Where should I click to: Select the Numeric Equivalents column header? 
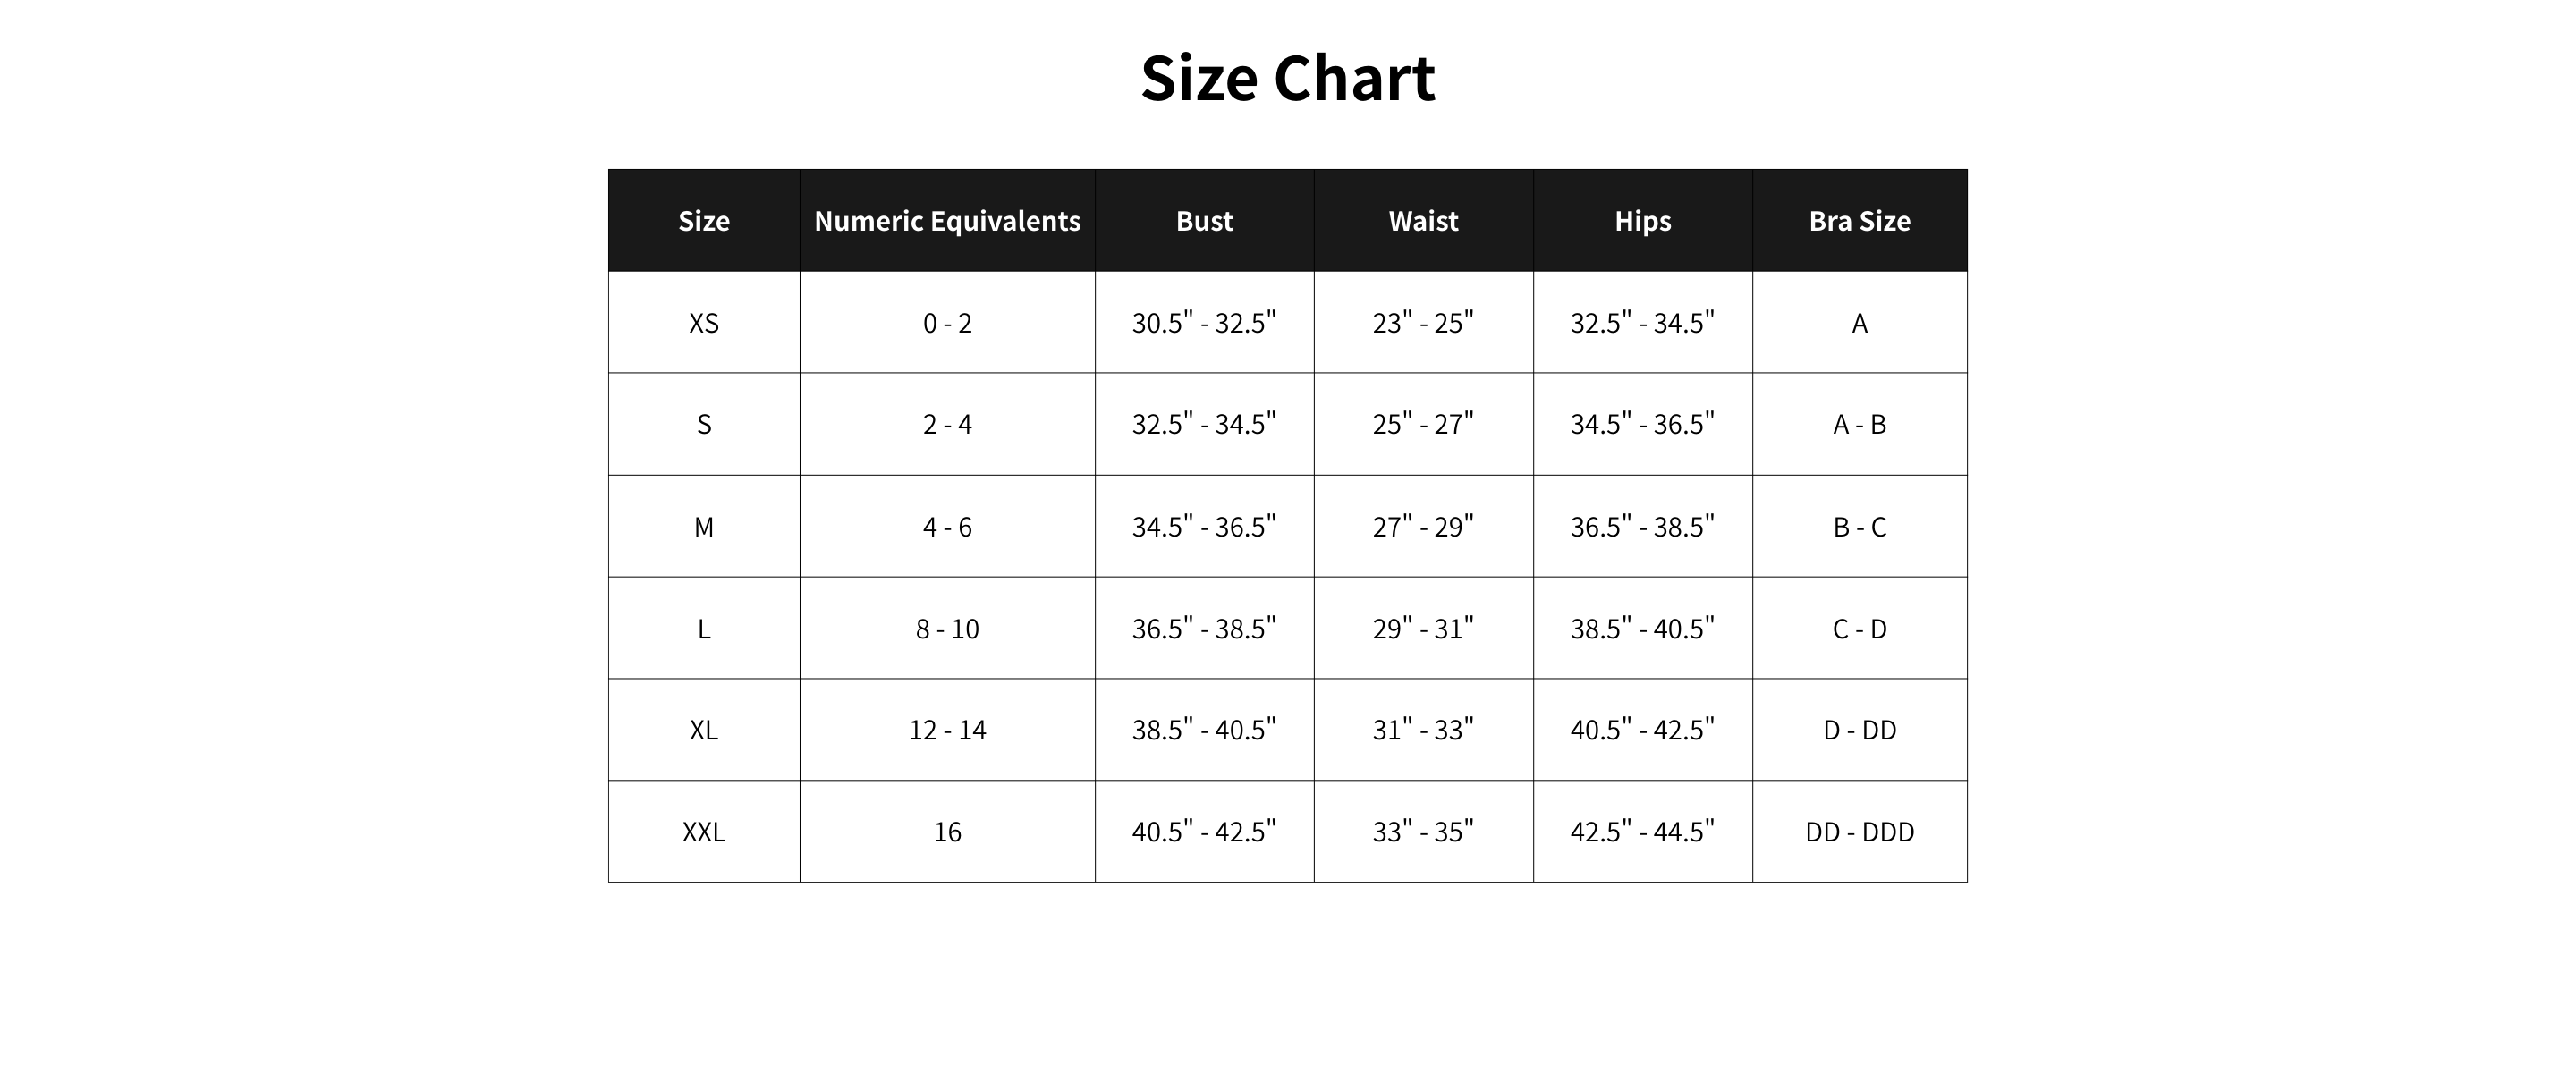[947, 221]
